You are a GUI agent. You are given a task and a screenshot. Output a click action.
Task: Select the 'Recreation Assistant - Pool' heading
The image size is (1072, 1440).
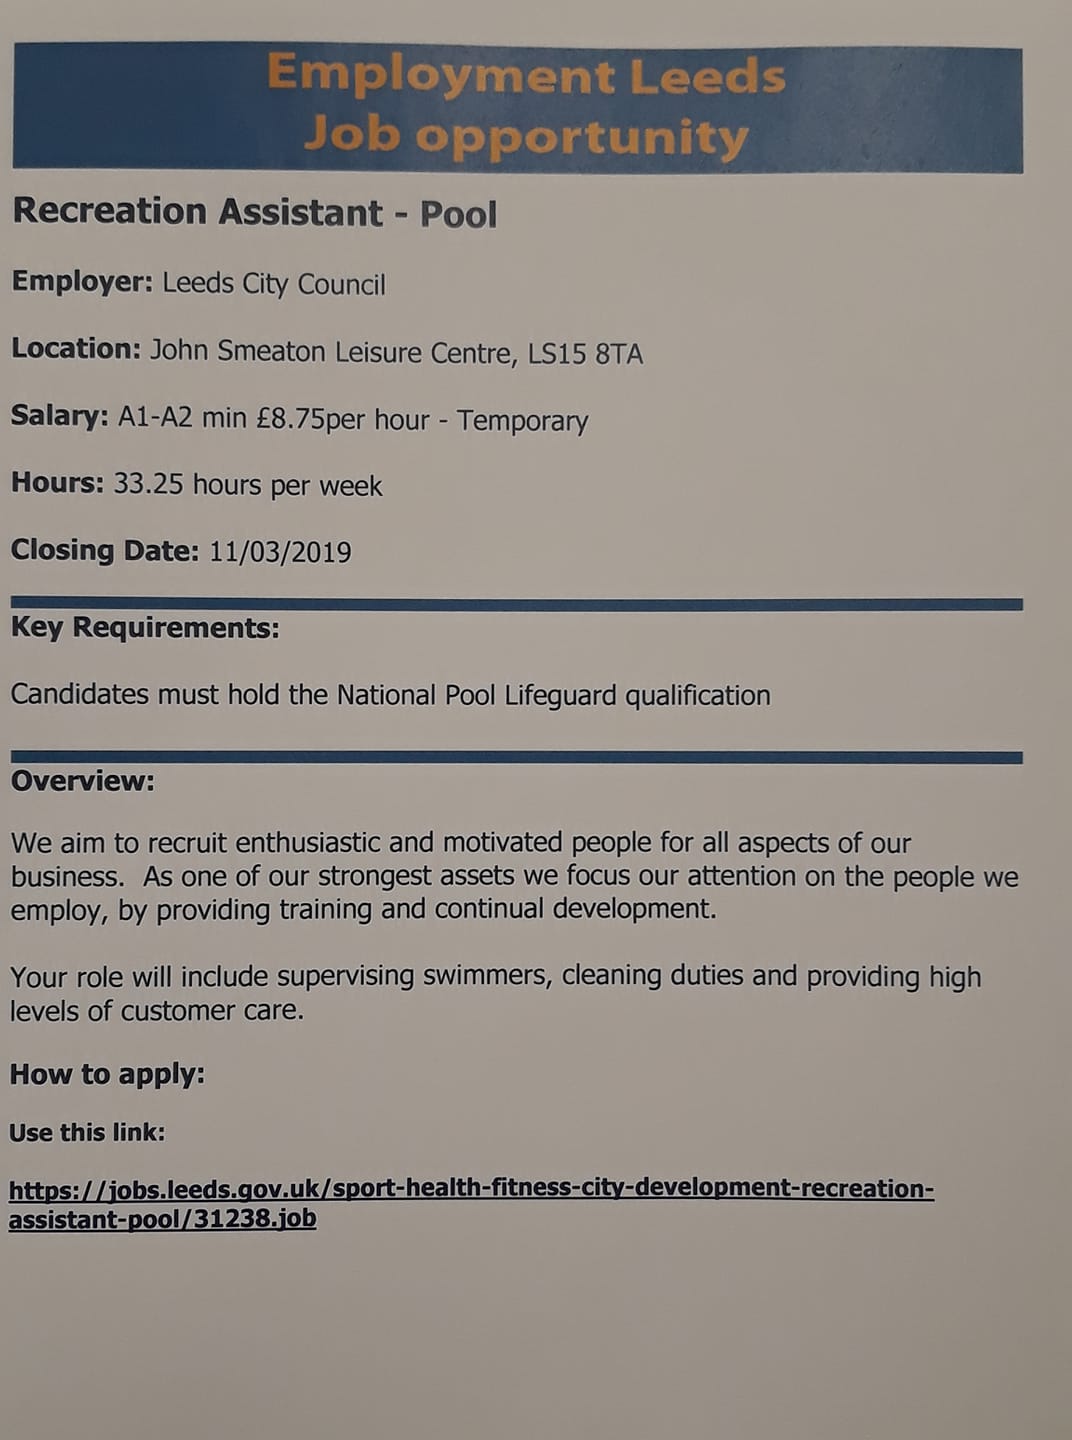coord(254,213)
